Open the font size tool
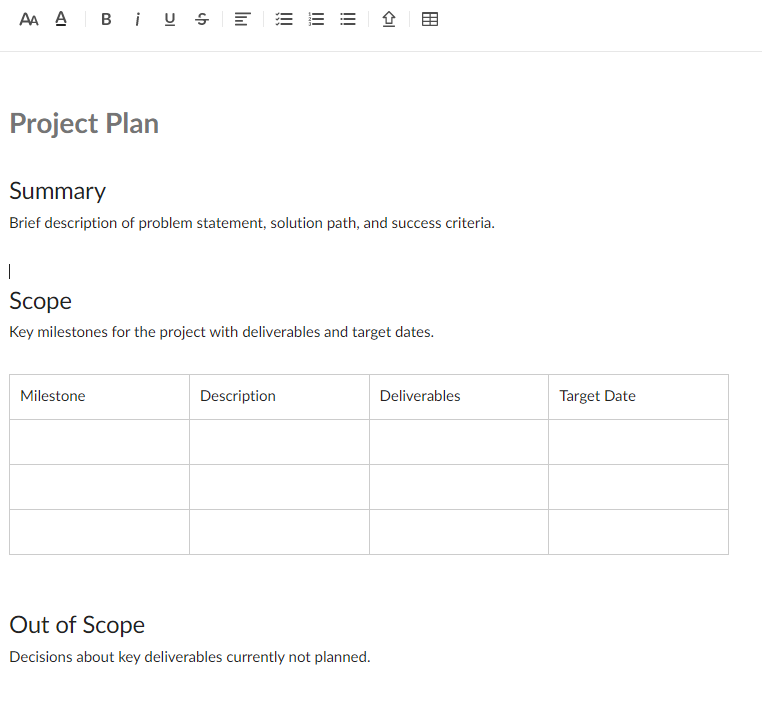Image resolution: width=762 pixels, height=701 pixels. coord(29,19)
